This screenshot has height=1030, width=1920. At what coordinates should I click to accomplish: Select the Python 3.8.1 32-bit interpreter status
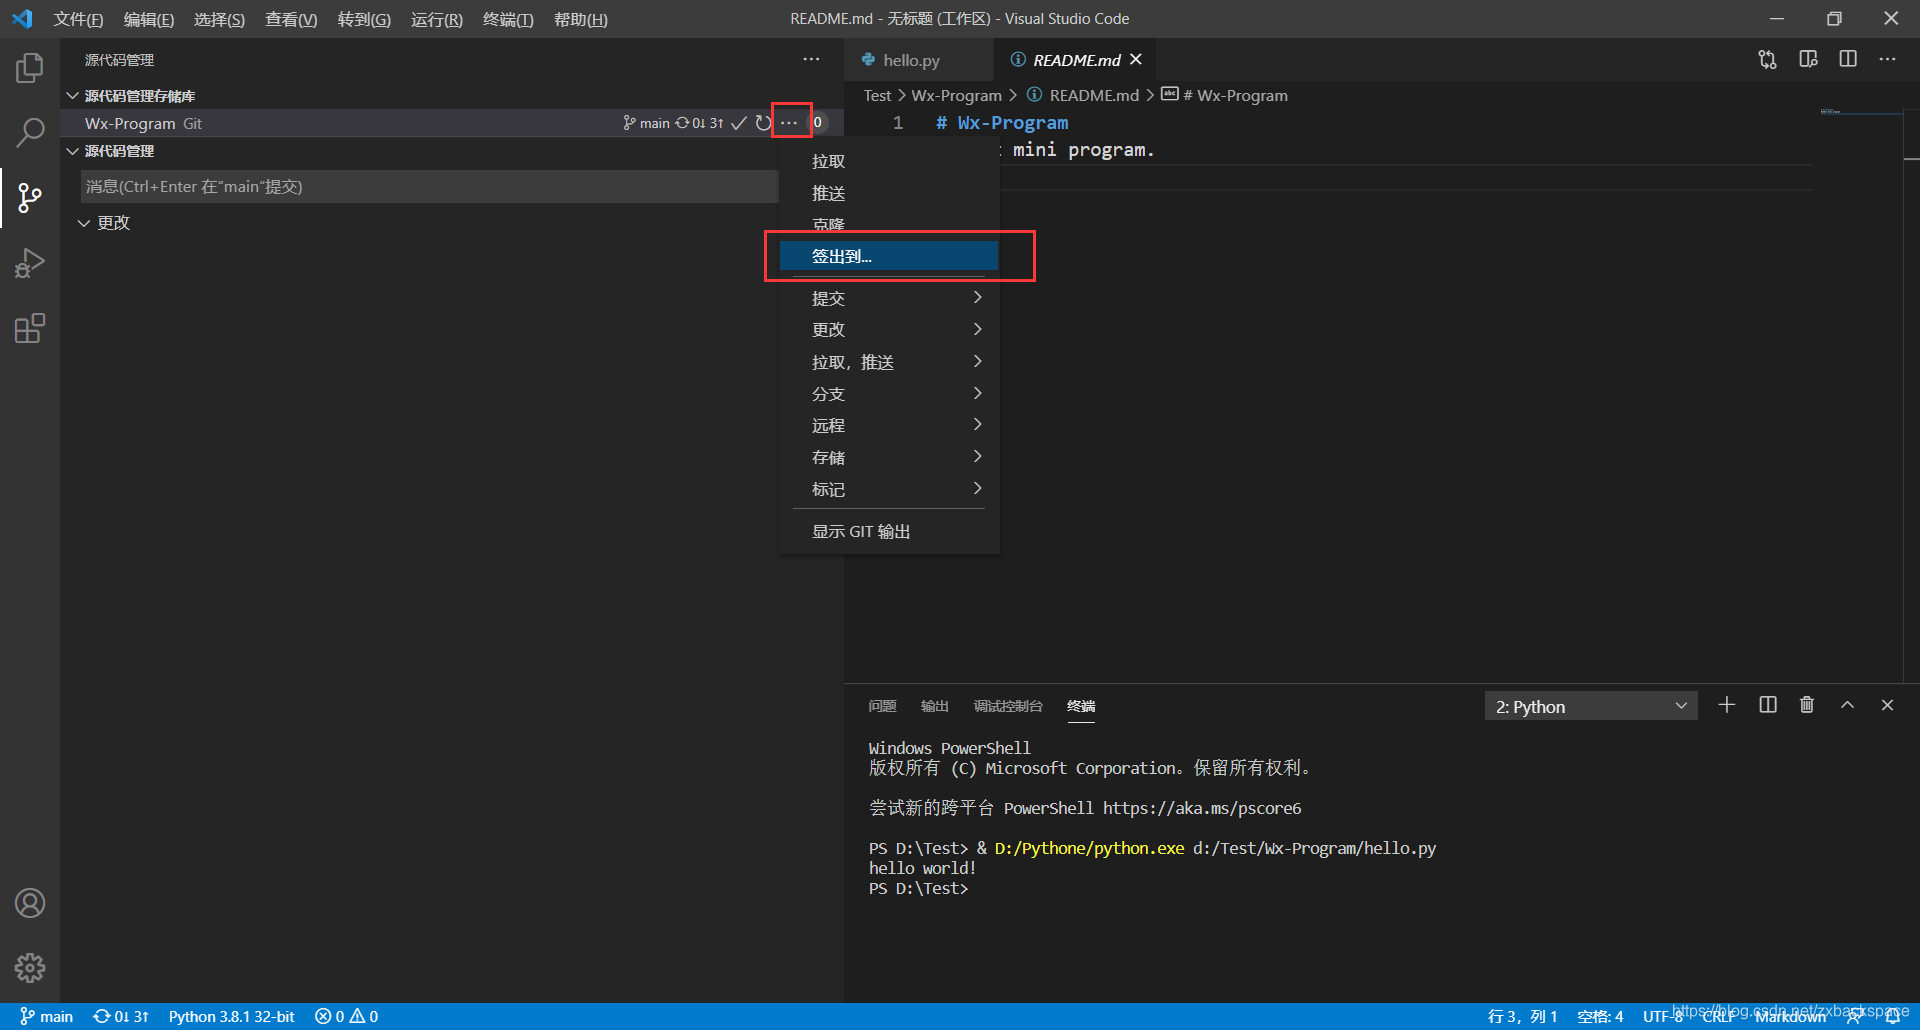click(x=231, y=1016)
